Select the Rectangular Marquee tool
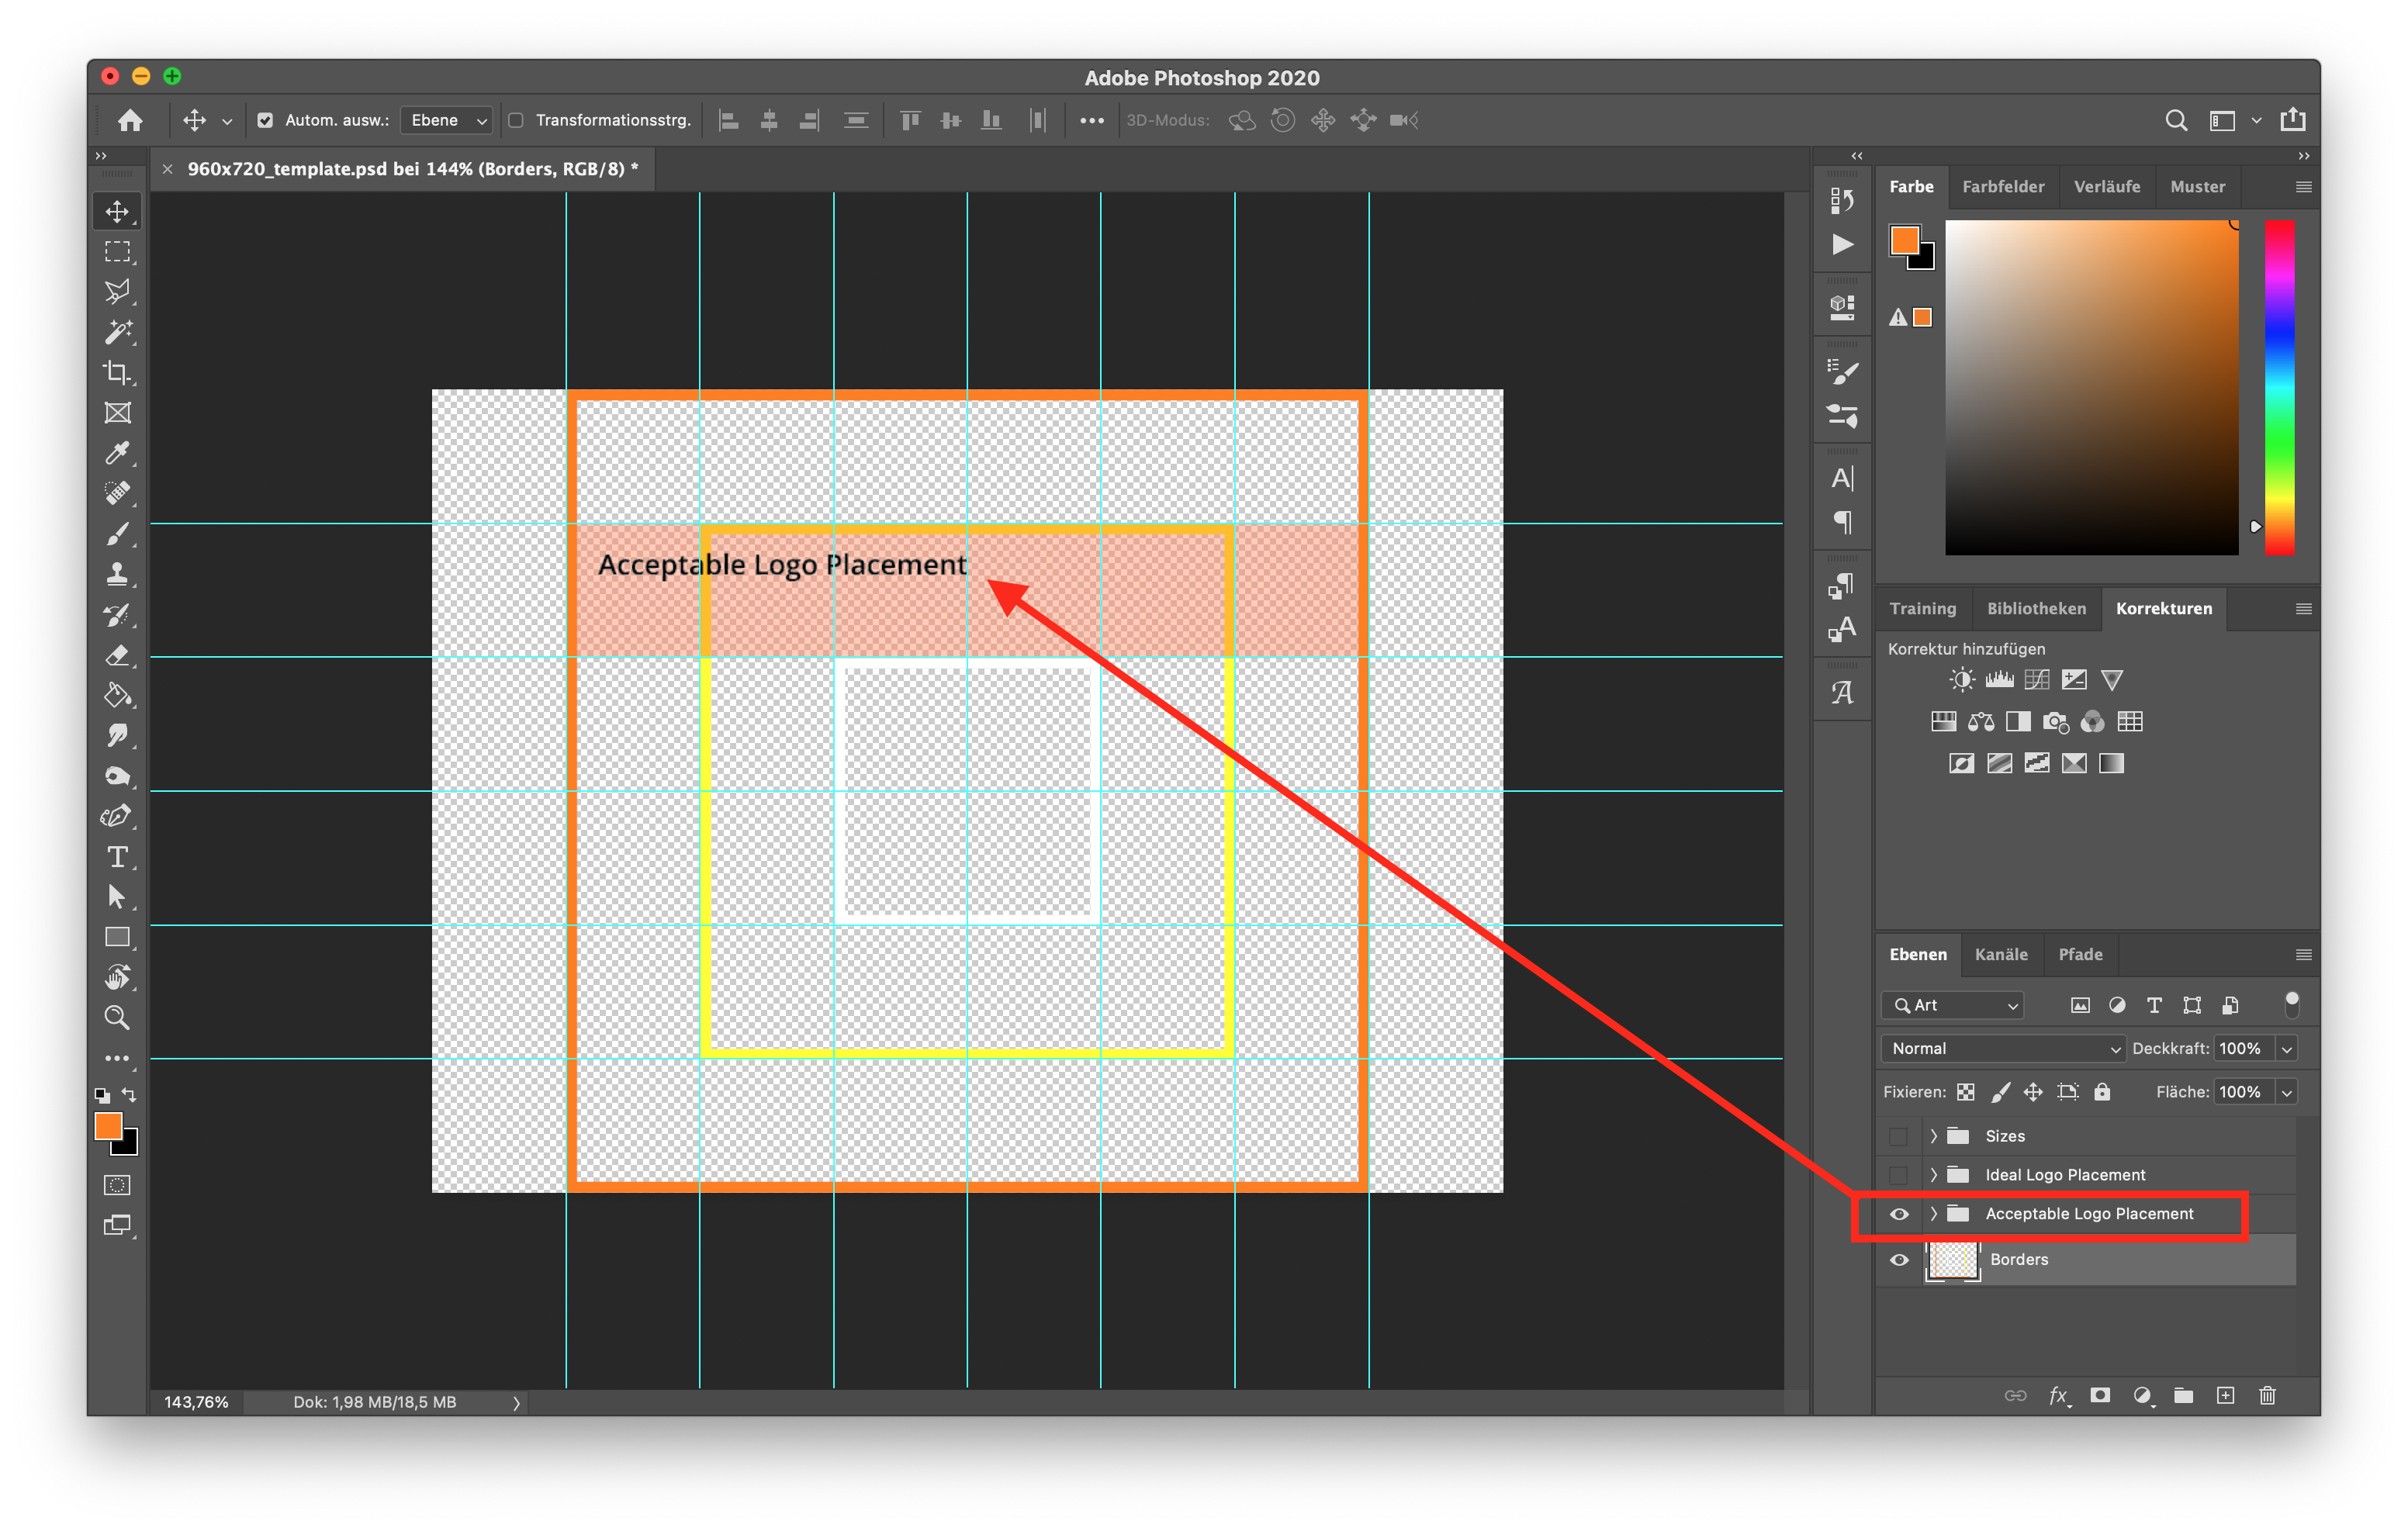This screenshot has height=1531, width=2408. (x=117, y=251)
